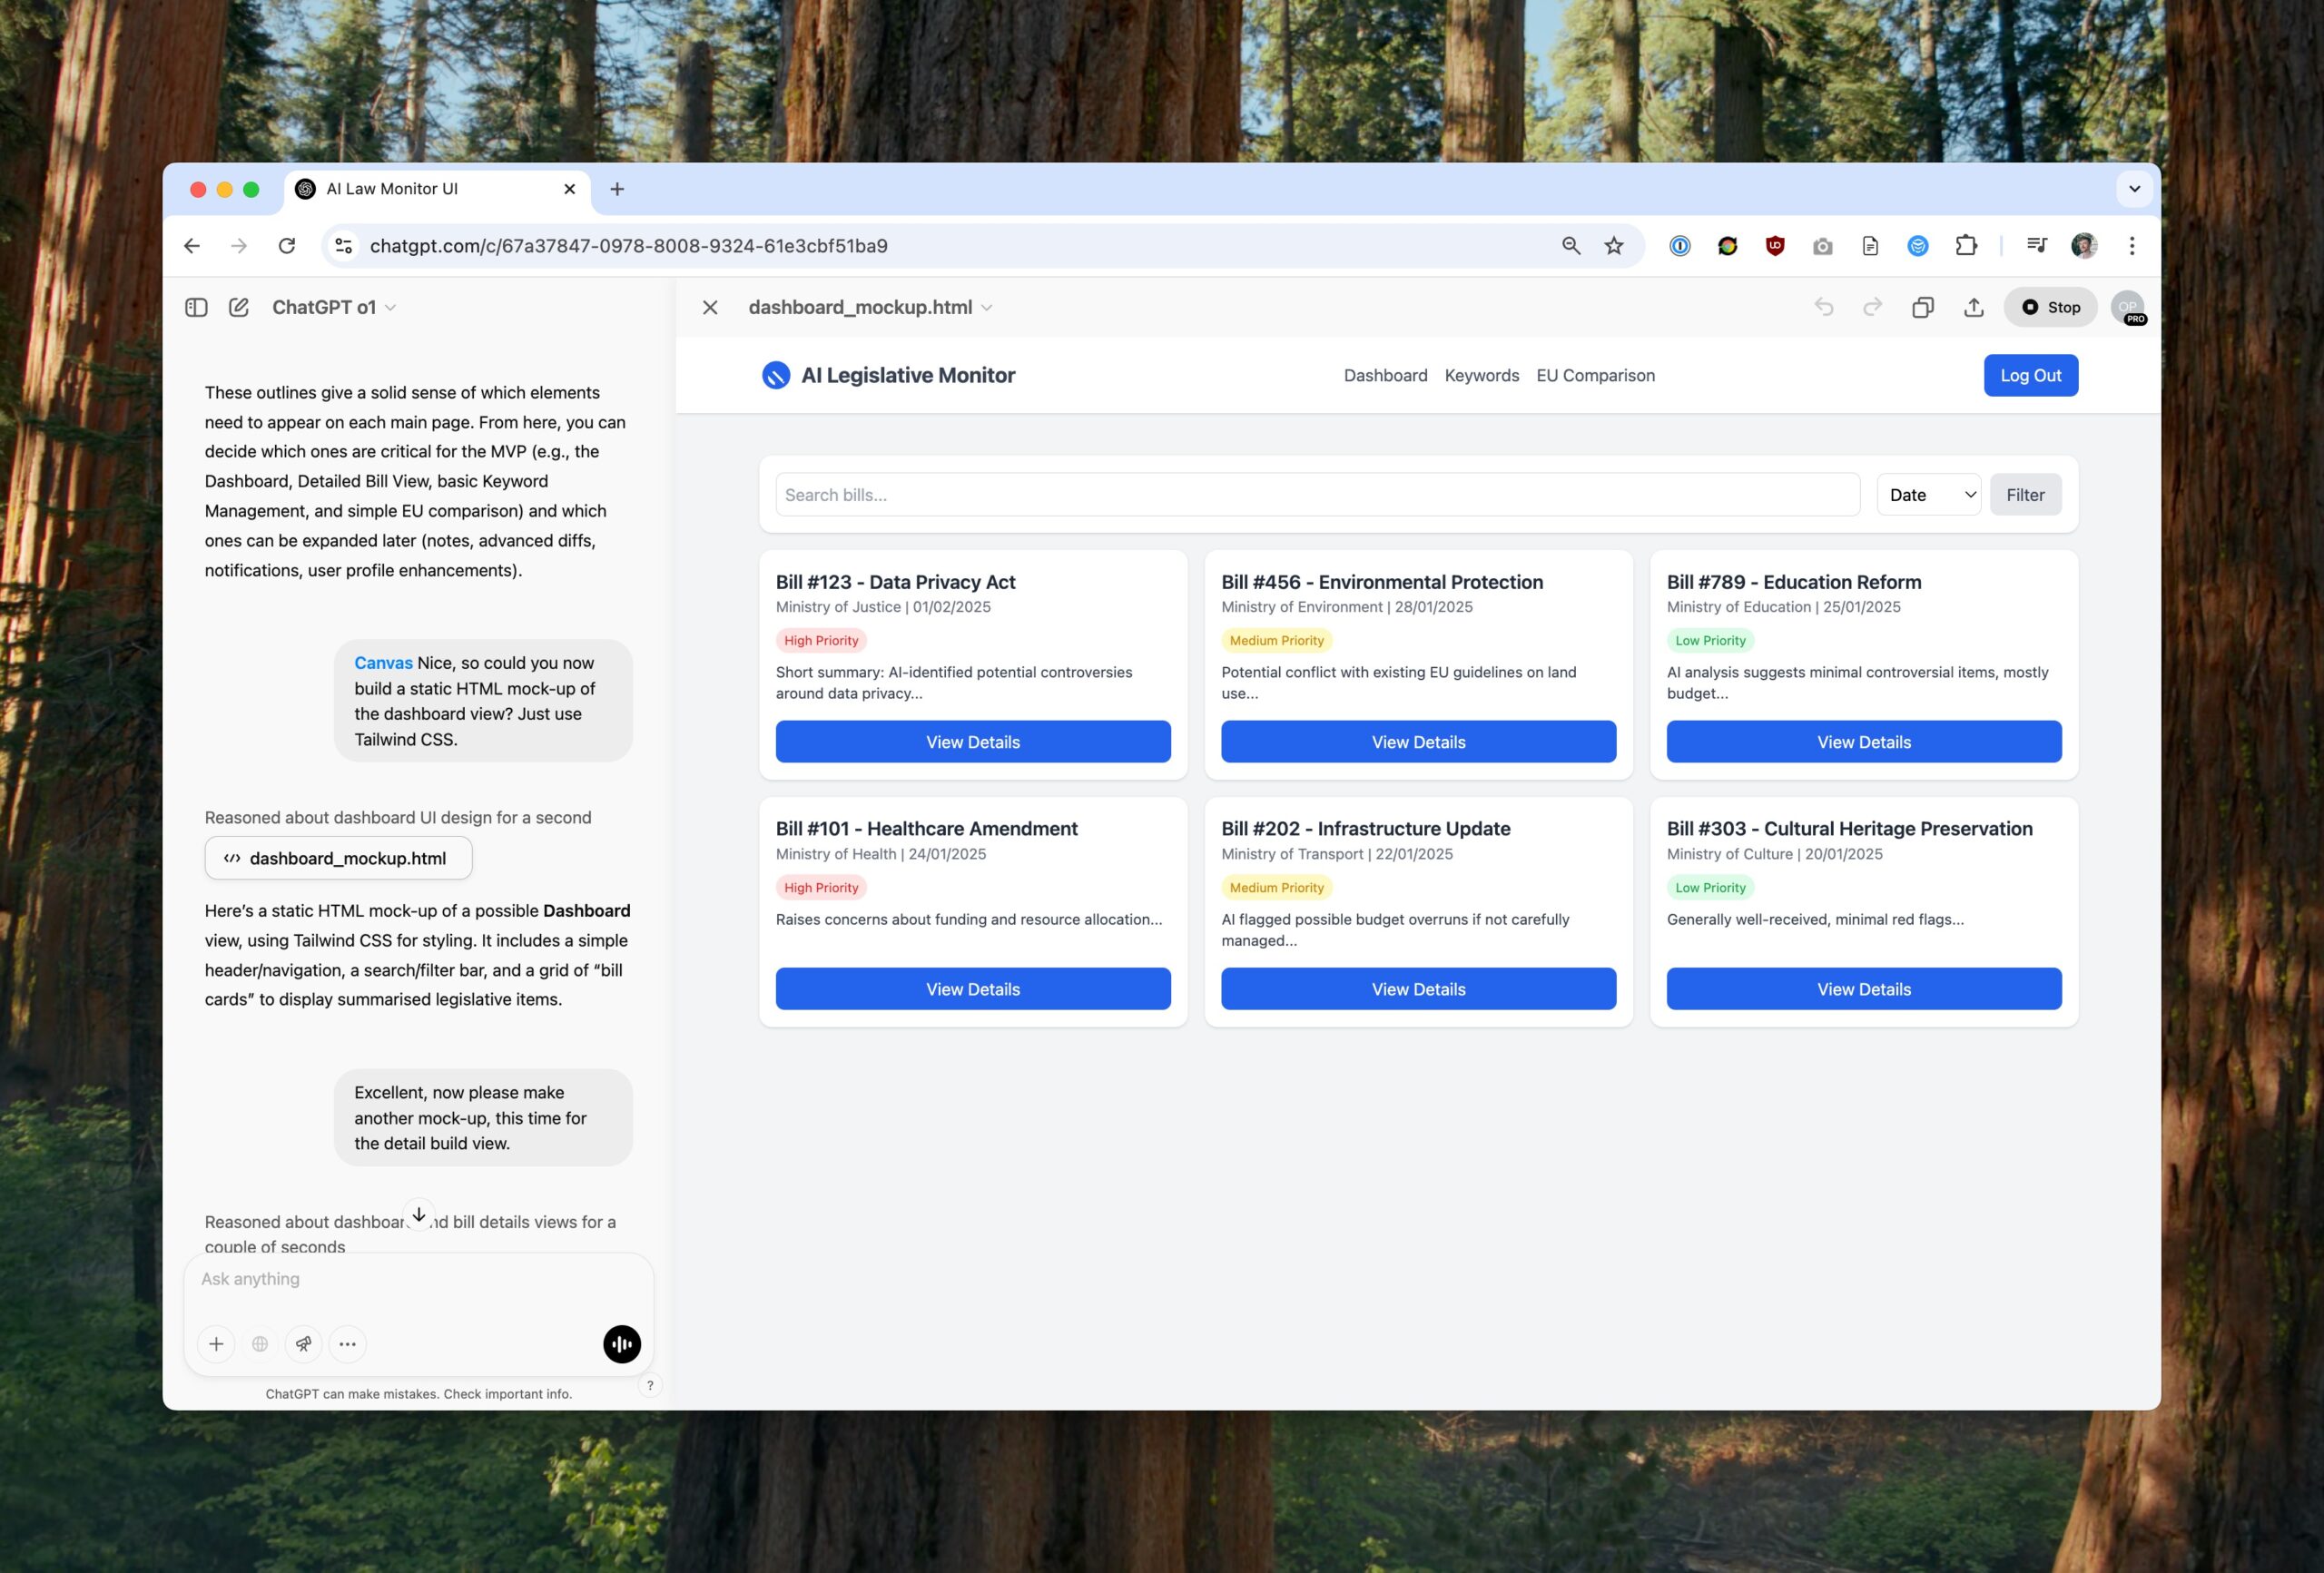2324x1573 pixels.
Task: Click the Log Out button
Action: point(2030,375)
